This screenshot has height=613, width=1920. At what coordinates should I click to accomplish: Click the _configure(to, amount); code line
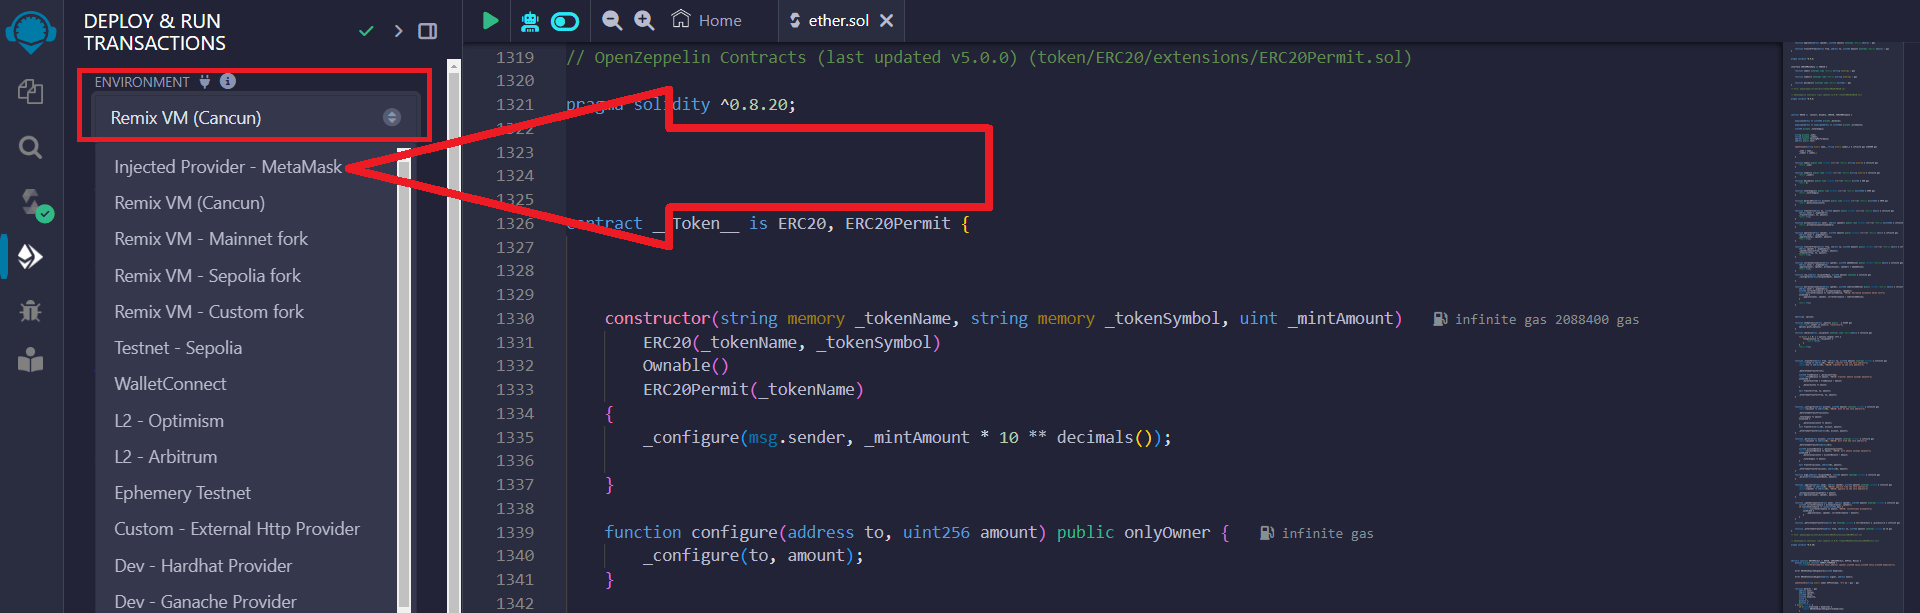[x=752, y=555]
